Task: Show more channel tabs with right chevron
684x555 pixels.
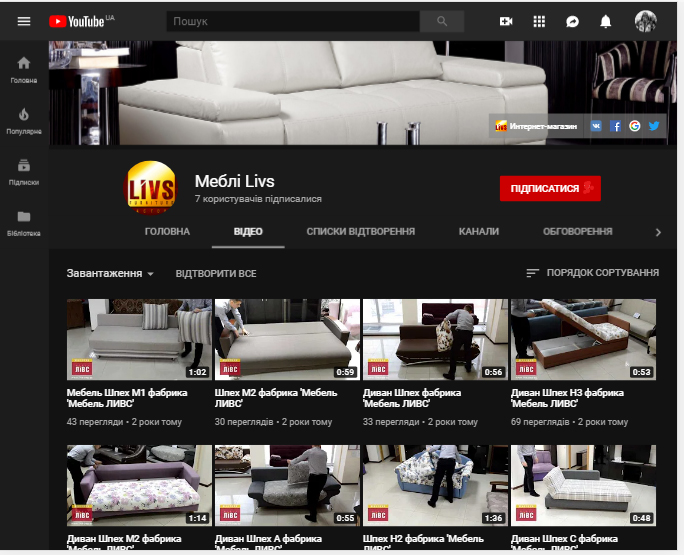Action: [x=658, y=233]
